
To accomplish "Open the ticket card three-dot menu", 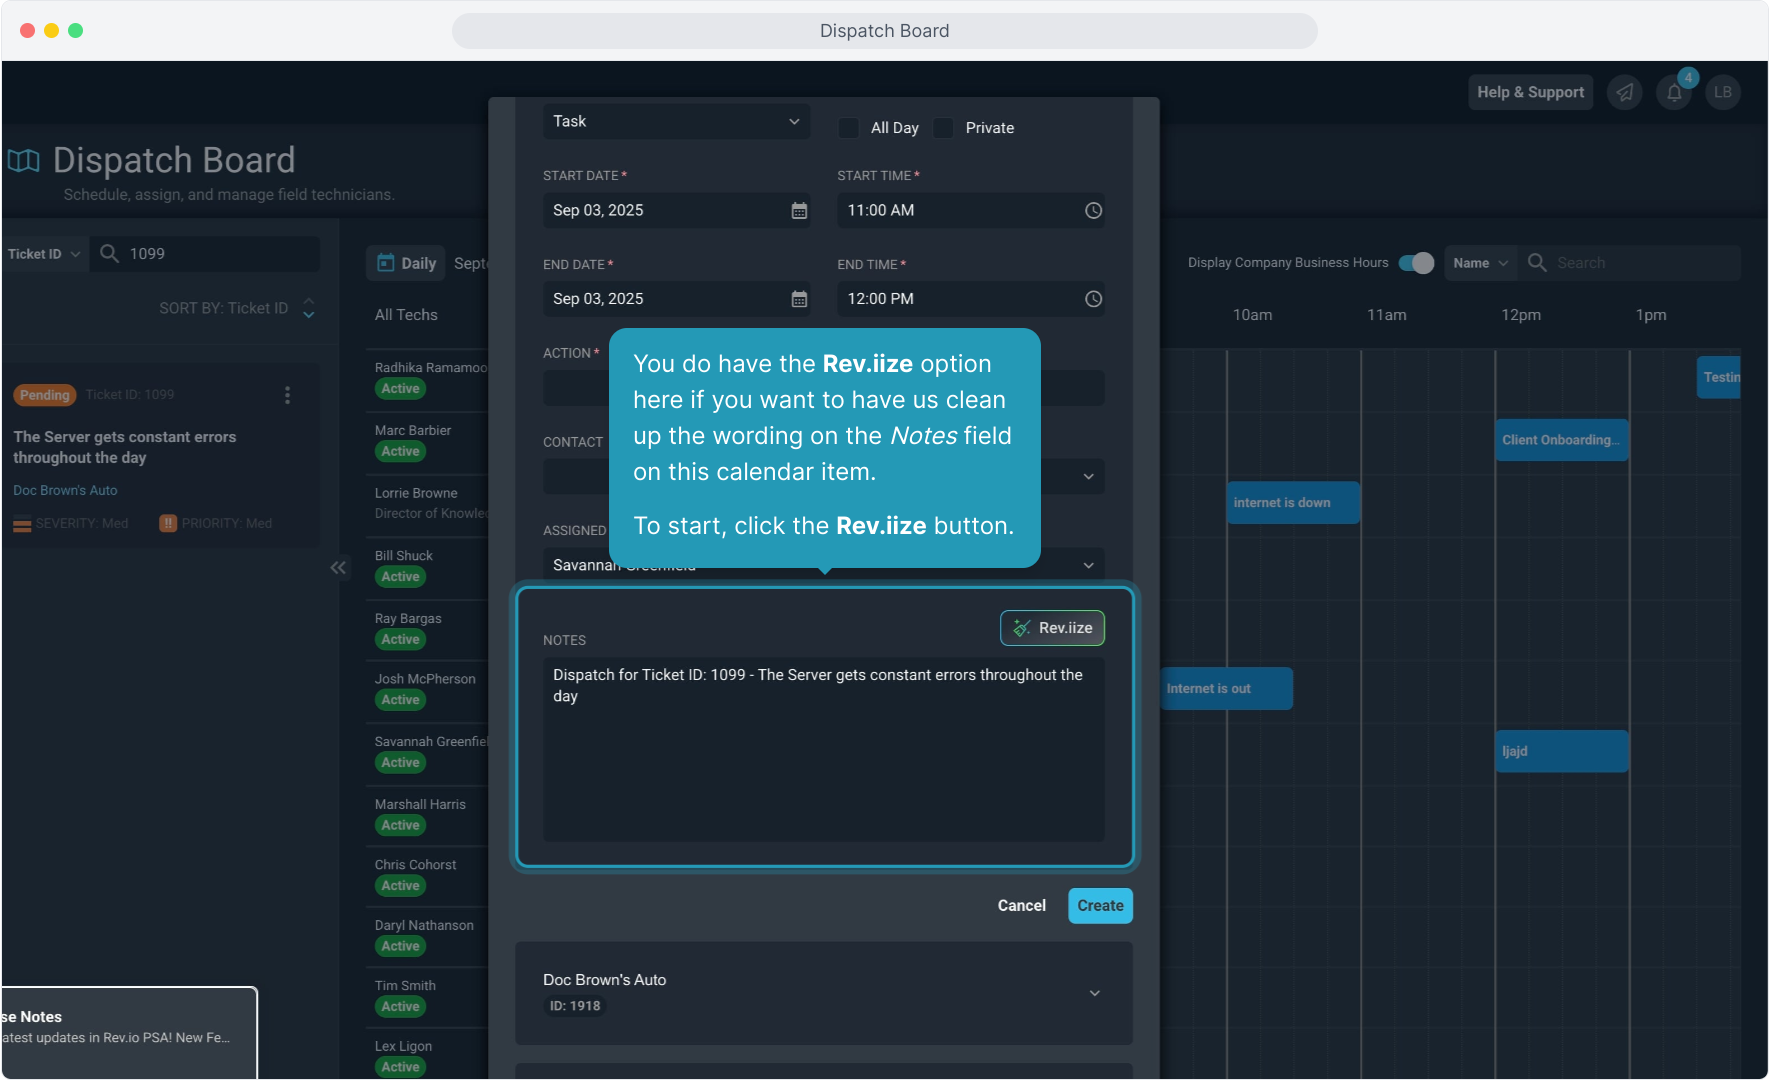I will coord(287,395).
